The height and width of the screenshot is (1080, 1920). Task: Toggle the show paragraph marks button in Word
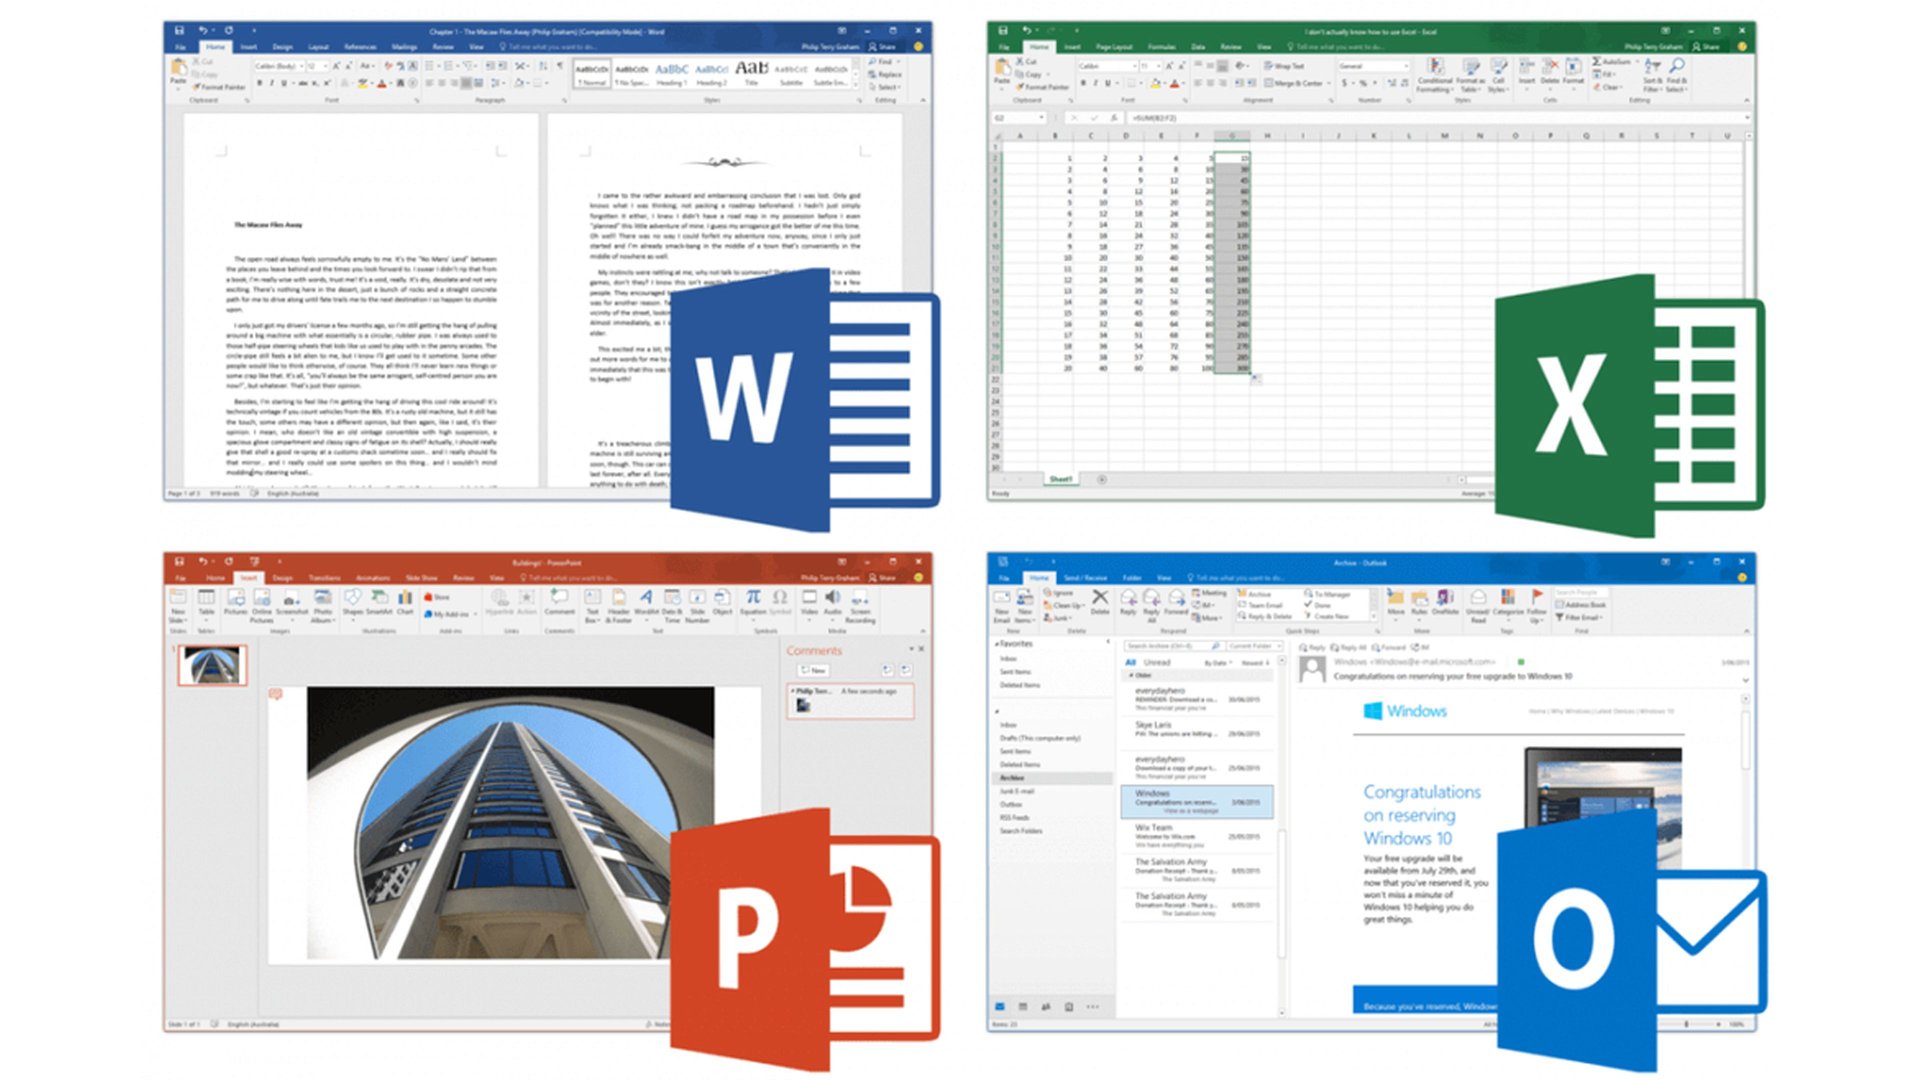pos(560,66)
